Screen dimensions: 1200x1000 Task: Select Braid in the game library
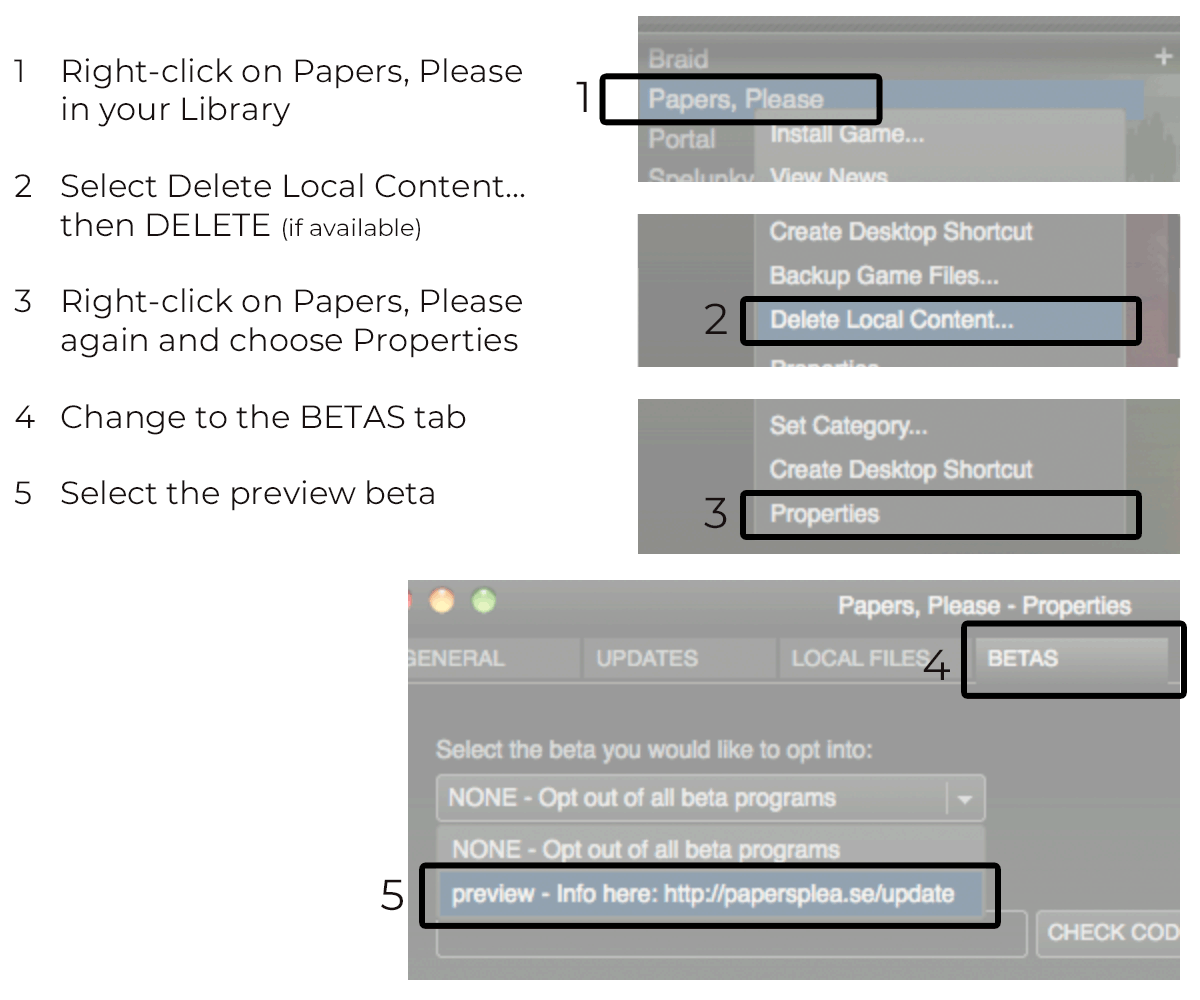(x=678, y=59)
